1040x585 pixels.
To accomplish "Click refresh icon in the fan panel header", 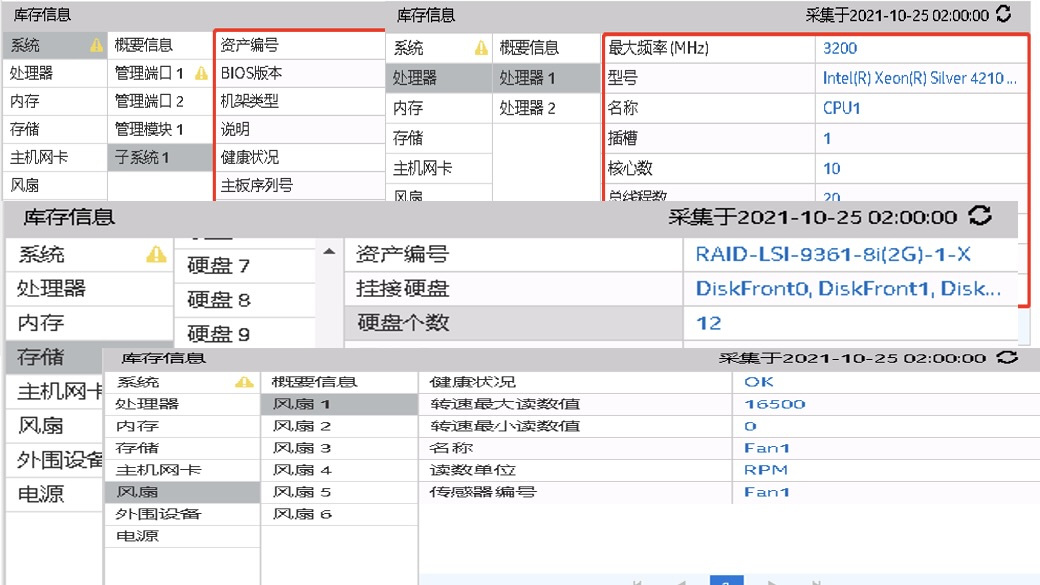I will click(1006, 357).
